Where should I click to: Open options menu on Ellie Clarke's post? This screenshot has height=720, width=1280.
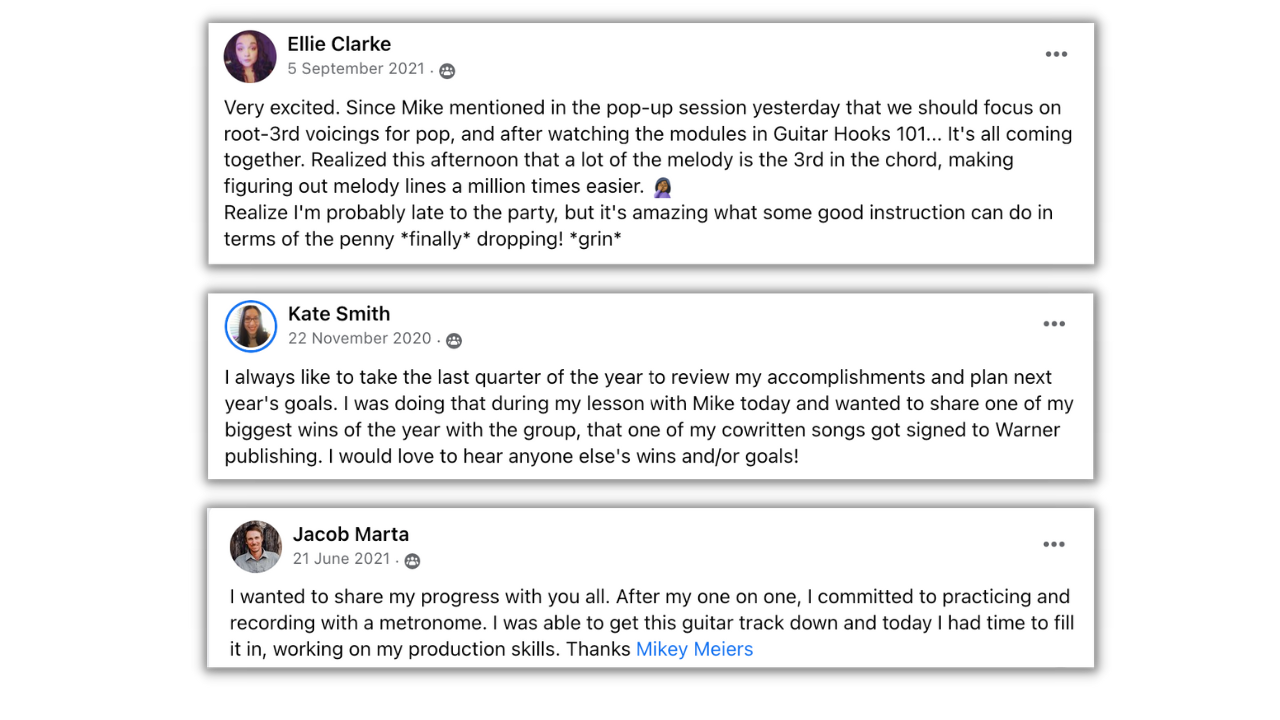click(1056, 54)
